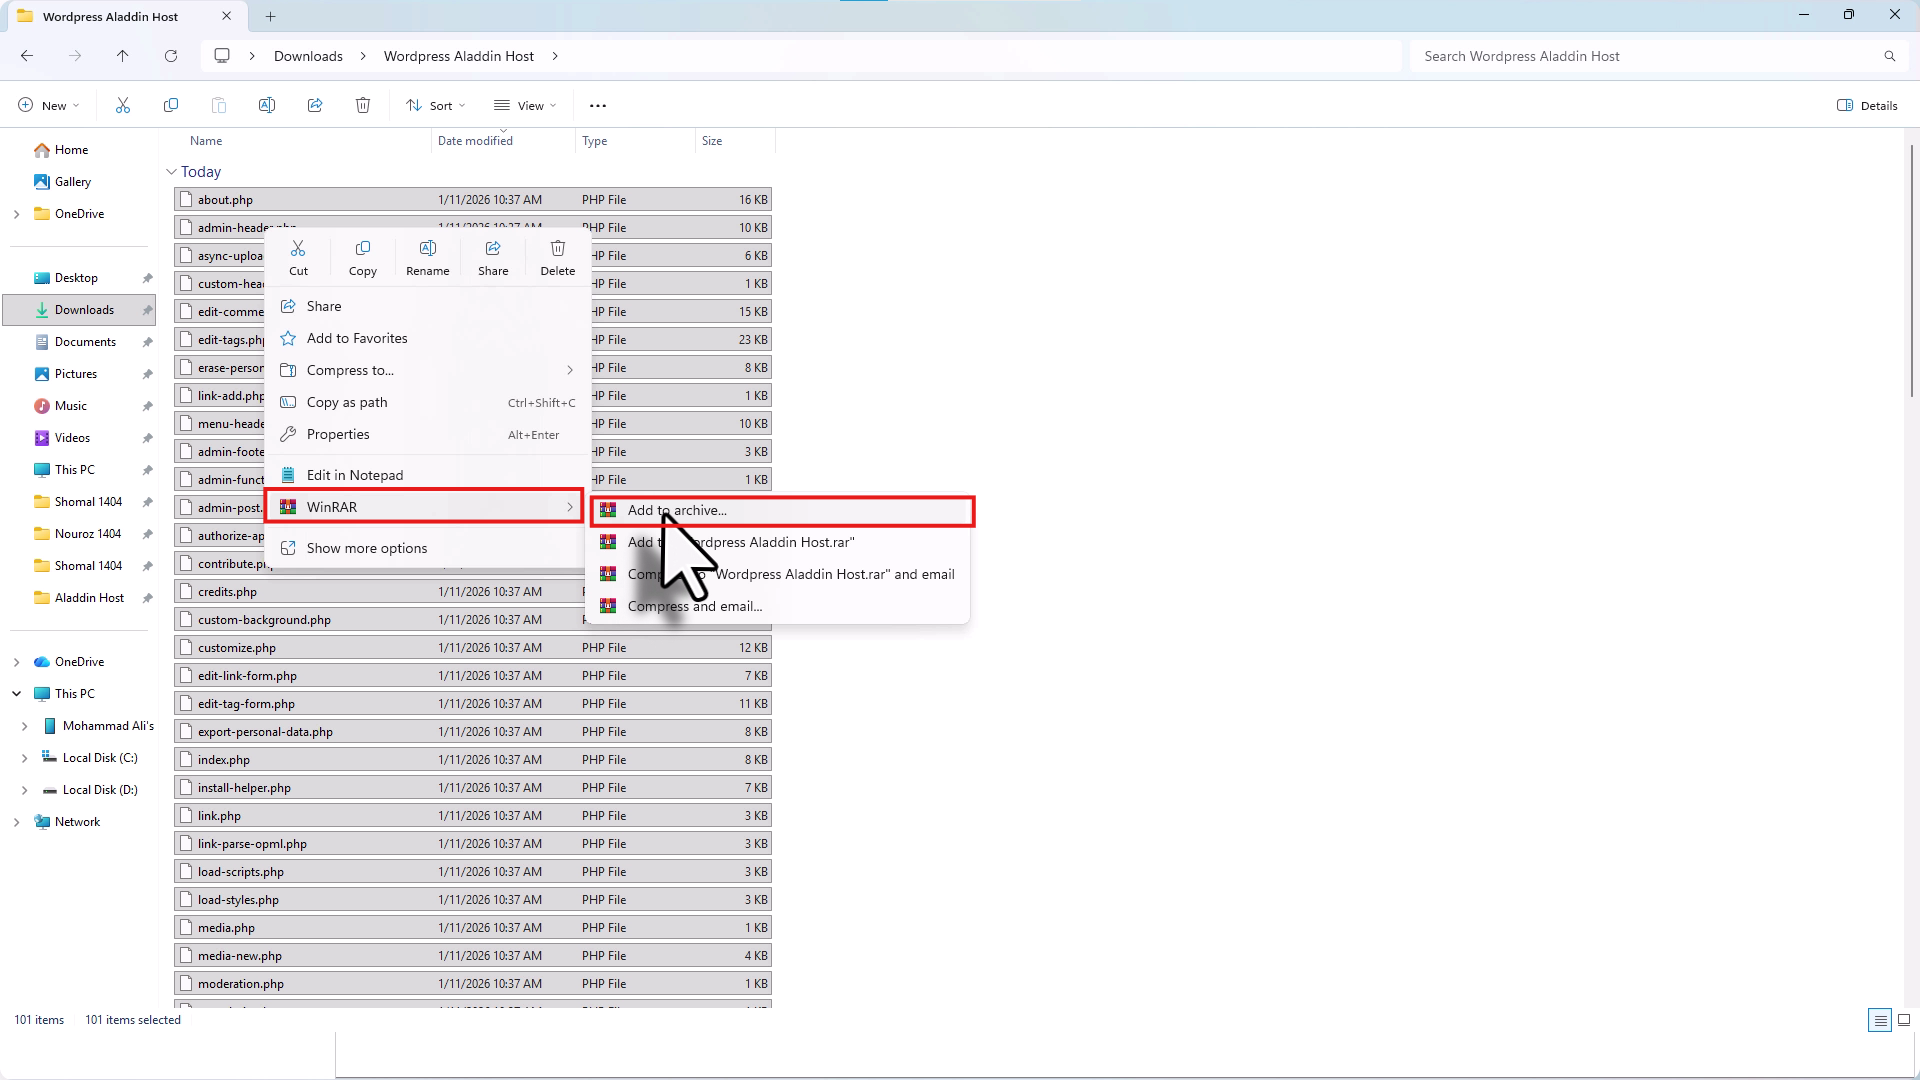Image resolution: width=1920 pixels, height=1080 pixels.
Task: Collapse the Today group
Action: 171,172
